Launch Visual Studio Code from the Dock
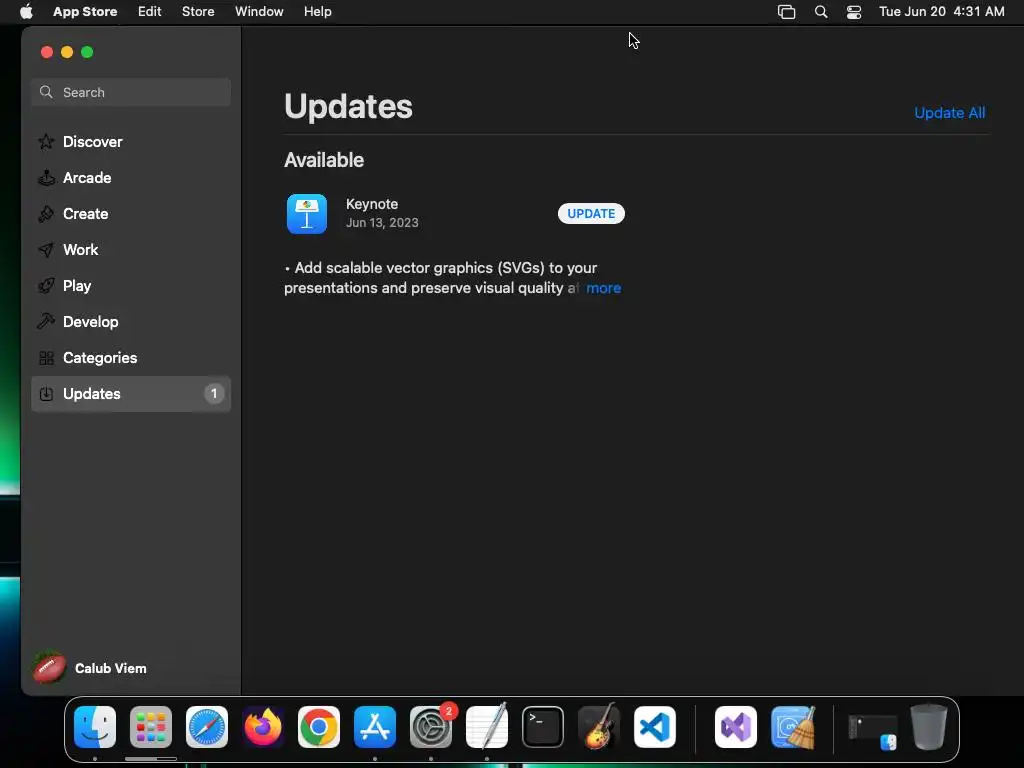The image size is (1024, 768). coord(655,727)
